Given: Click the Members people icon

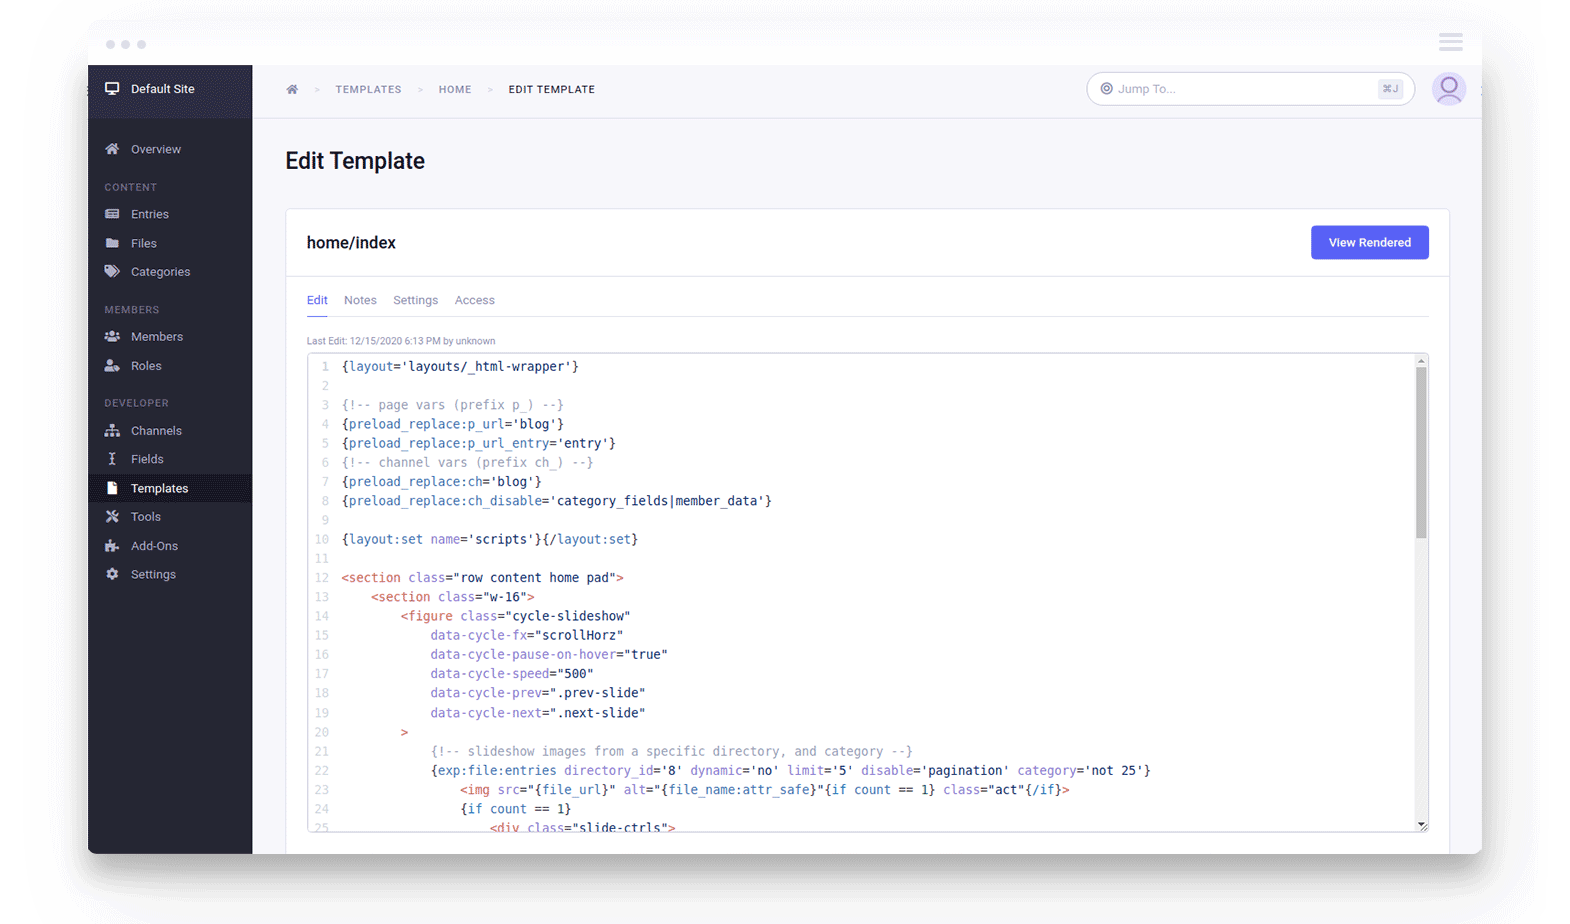Looking at the screenshot, I should [x=112, y=337].
